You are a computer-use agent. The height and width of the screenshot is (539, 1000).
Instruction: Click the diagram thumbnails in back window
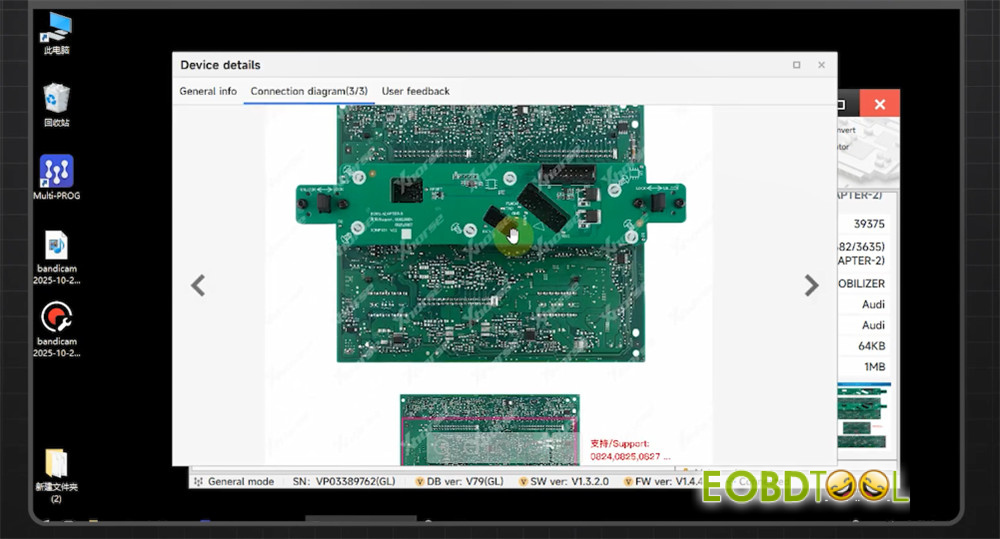click(863, 416)
